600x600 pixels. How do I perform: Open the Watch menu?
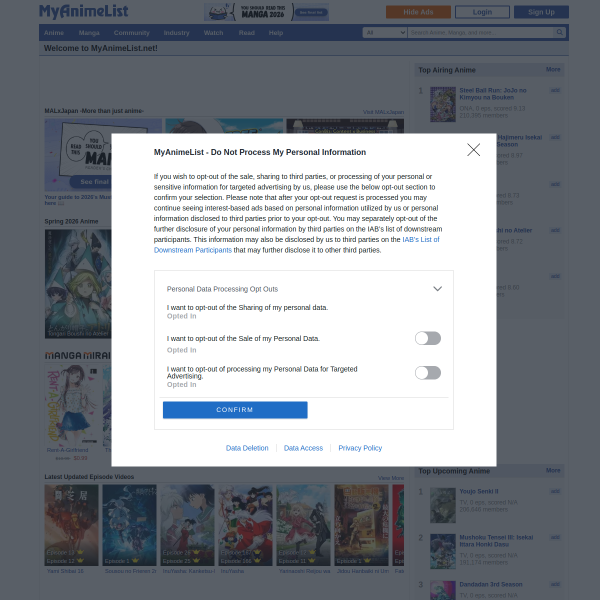(213, 33)
